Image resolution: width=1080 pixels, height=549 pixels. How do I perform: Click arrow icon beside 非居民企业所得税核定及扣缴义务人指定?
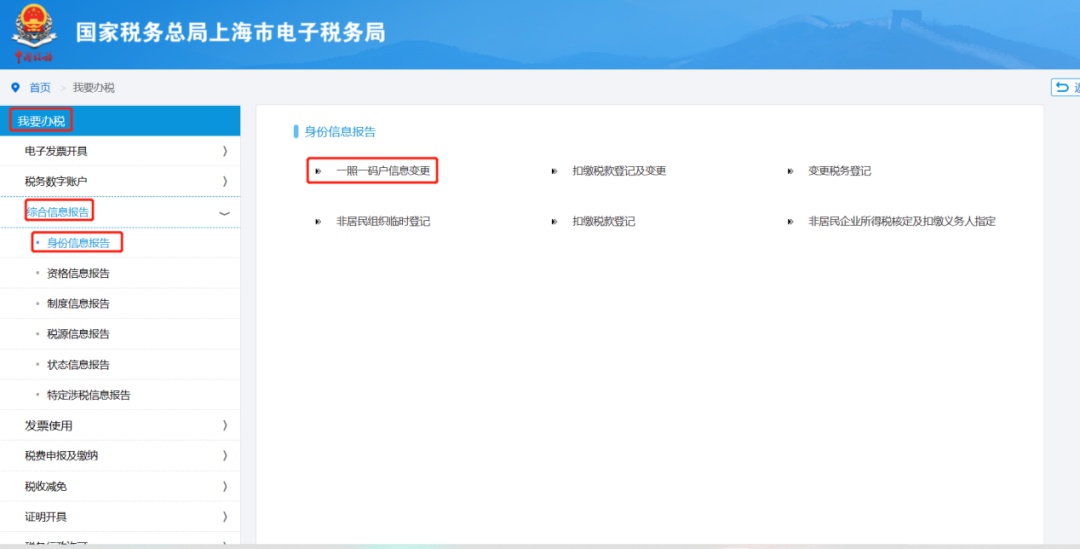790,221
